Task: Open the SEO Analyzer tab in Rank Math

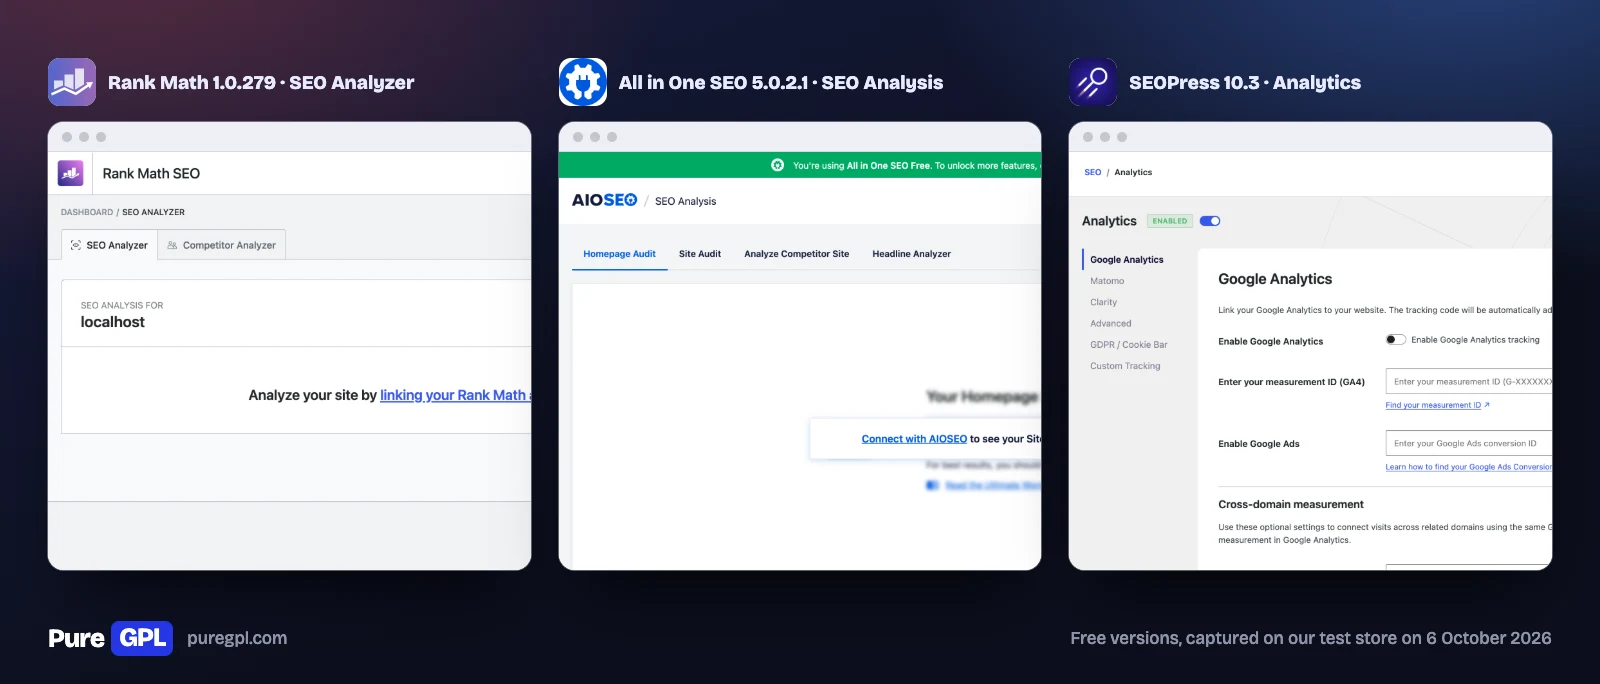Action: pos(110,245)
